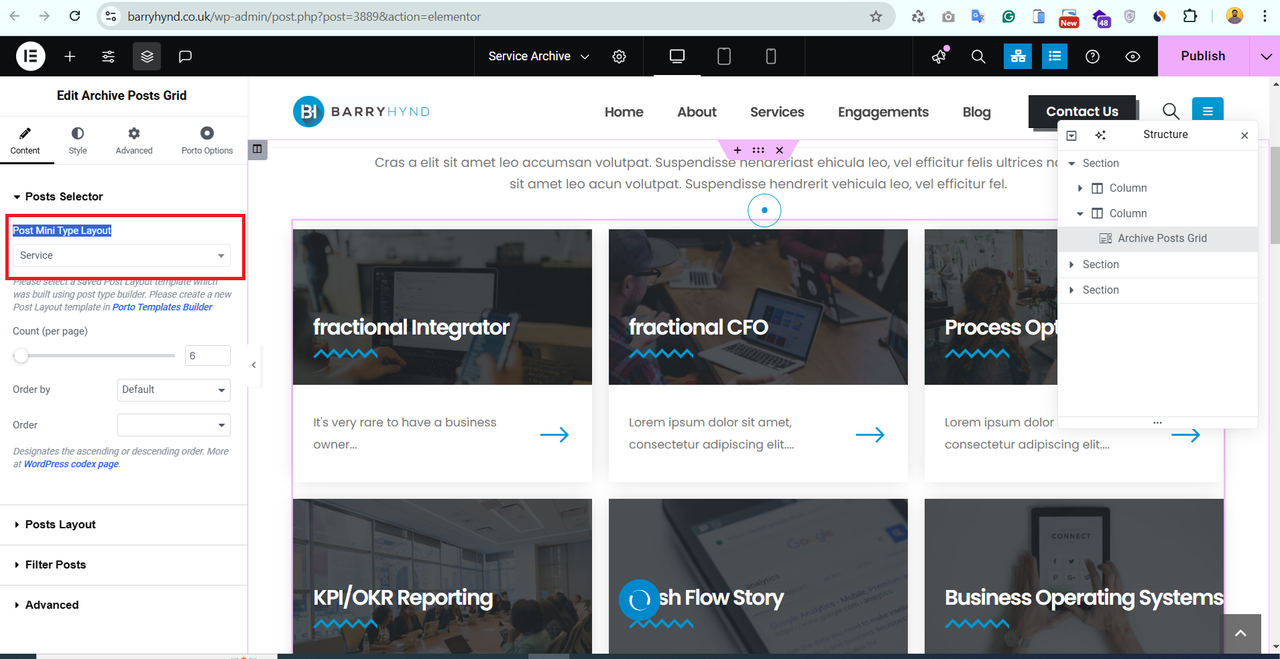This screenshot has height=659, width=1280.
Task: Open the Help question mark icon
Action: click(1093, 57)
